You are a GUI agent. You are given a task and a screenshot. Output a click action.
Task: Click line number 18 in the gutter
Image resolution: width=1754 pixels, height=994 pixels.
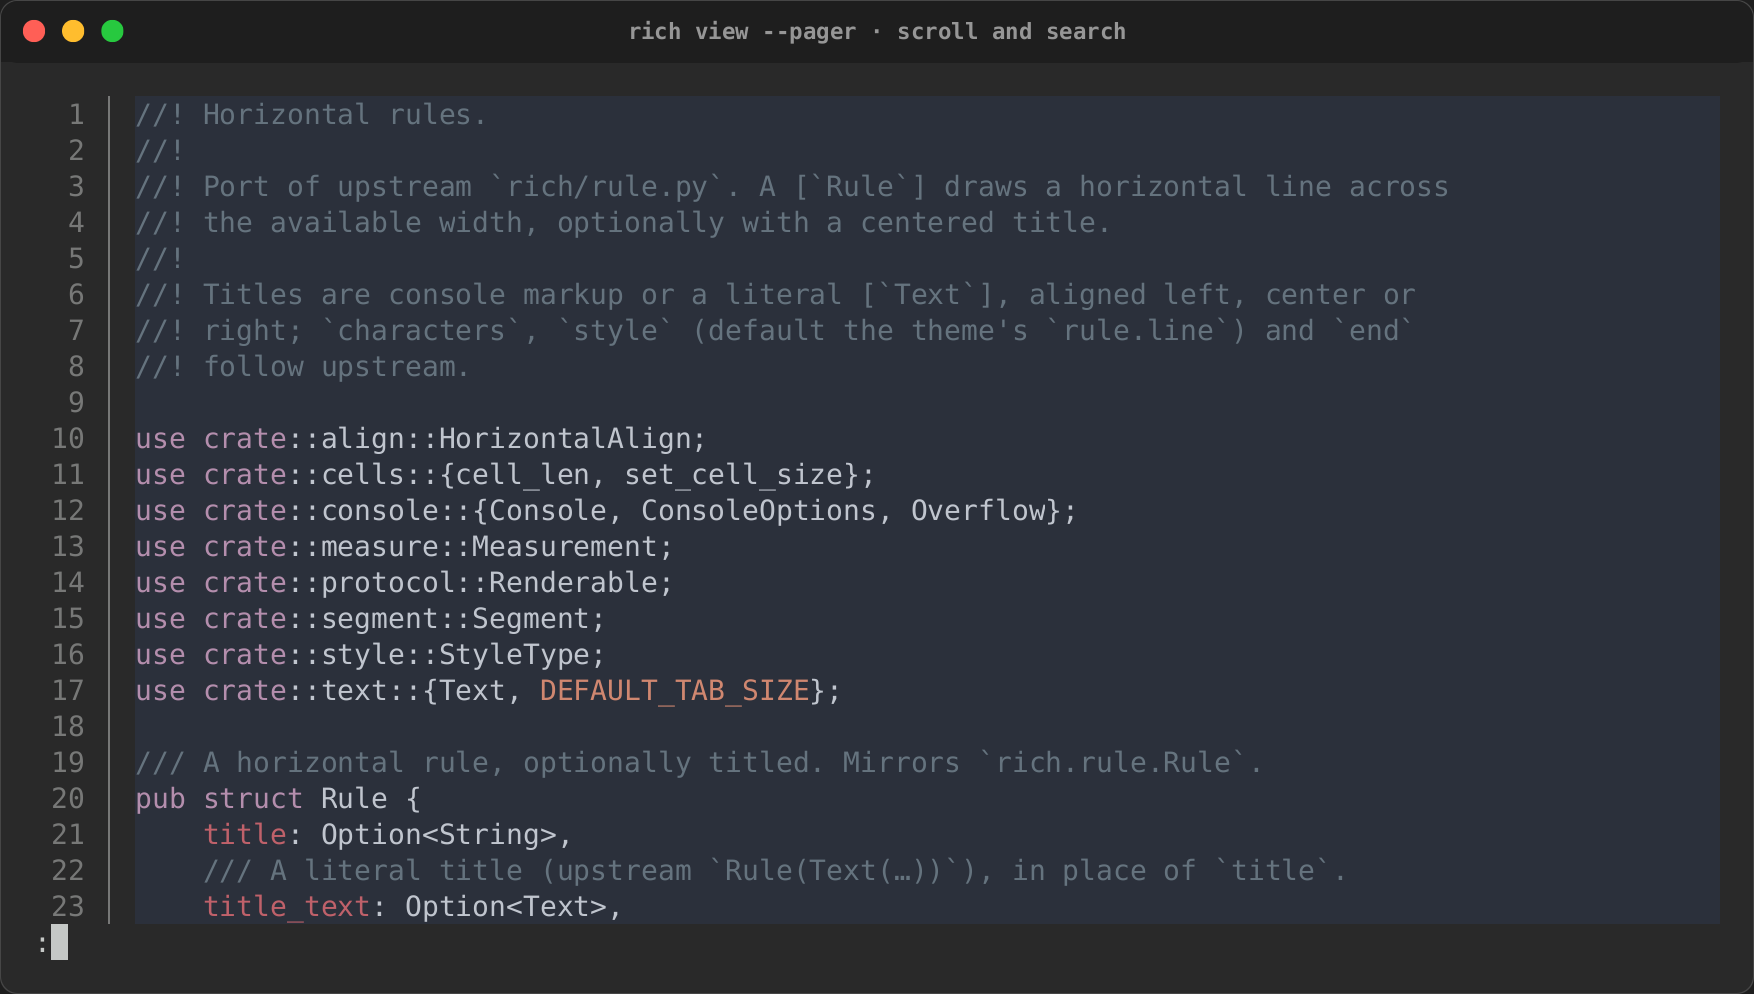(x=68, y=727)
